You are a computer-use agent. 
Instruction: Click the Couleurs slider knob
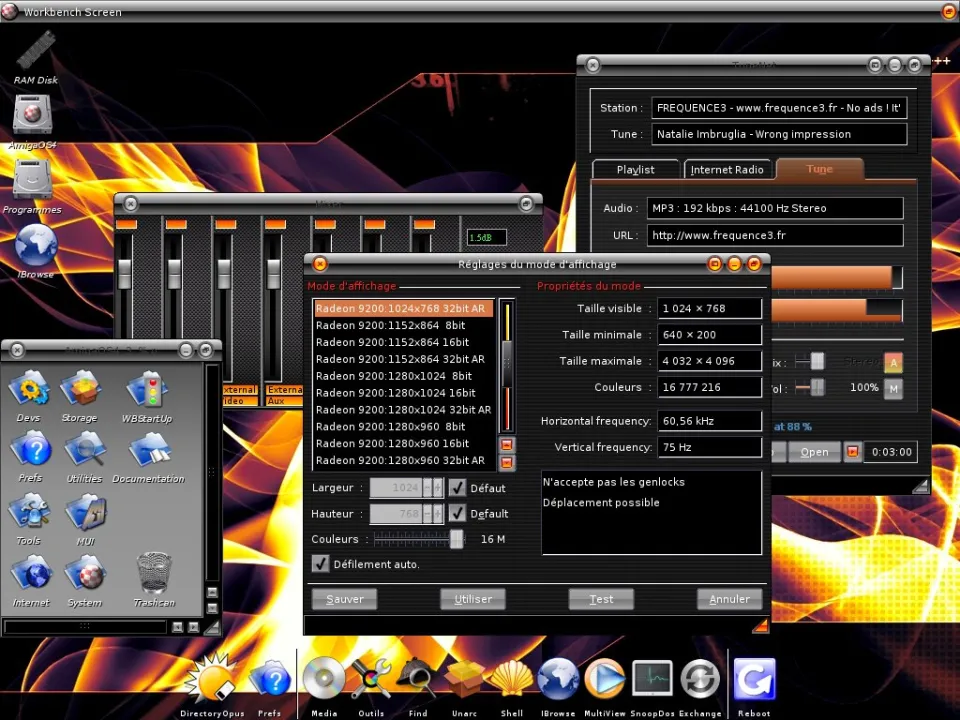click(x=457, y=539)
